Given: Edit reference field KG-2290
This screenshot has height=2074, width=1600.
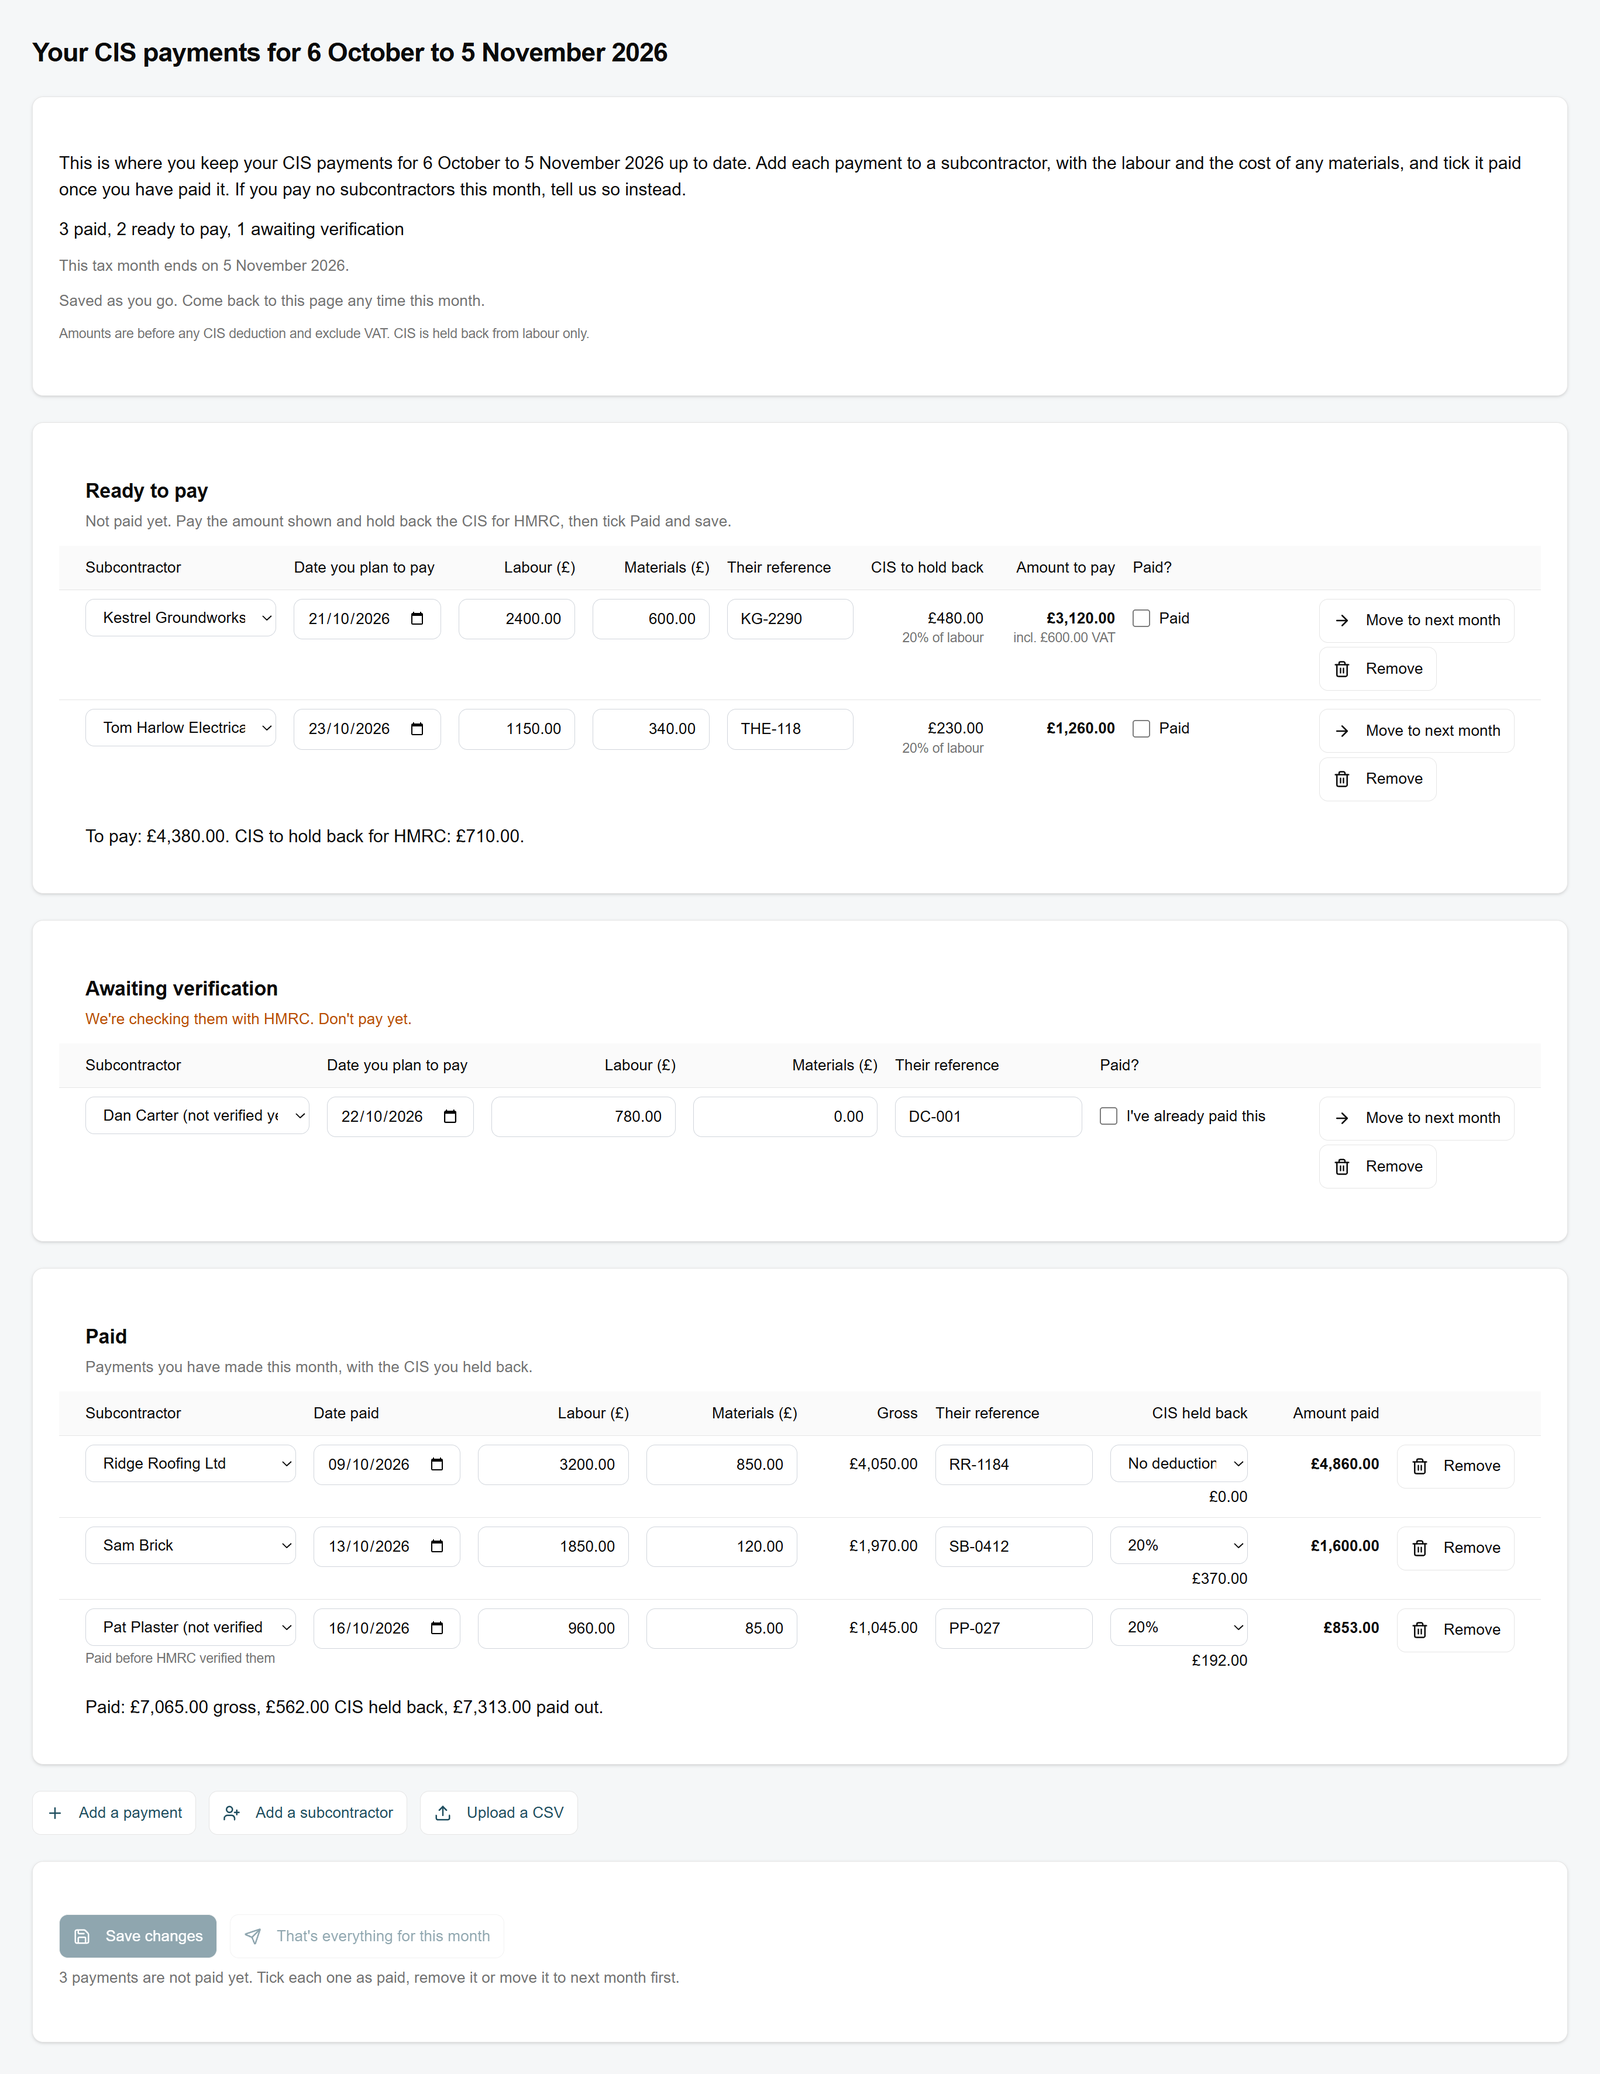Looking at the screenshot, I should tap(790, 619).
